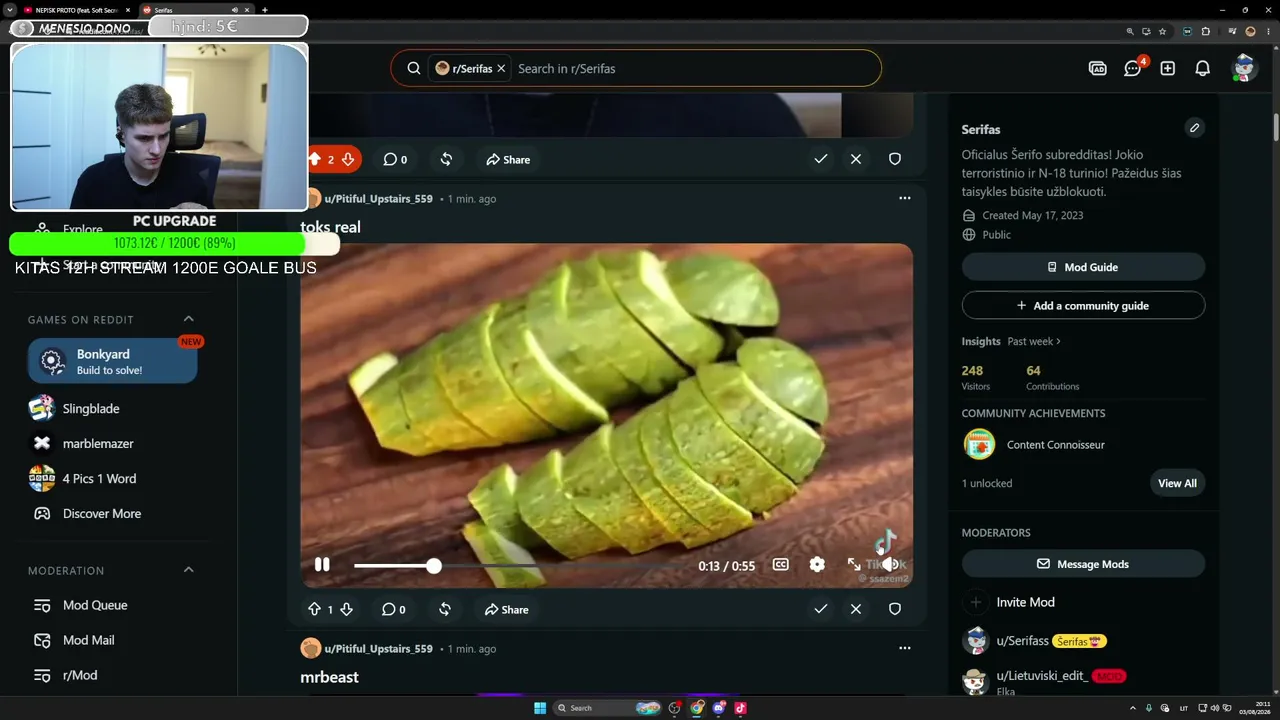Click the crosspost icon under "toks real"

point(445,609)
